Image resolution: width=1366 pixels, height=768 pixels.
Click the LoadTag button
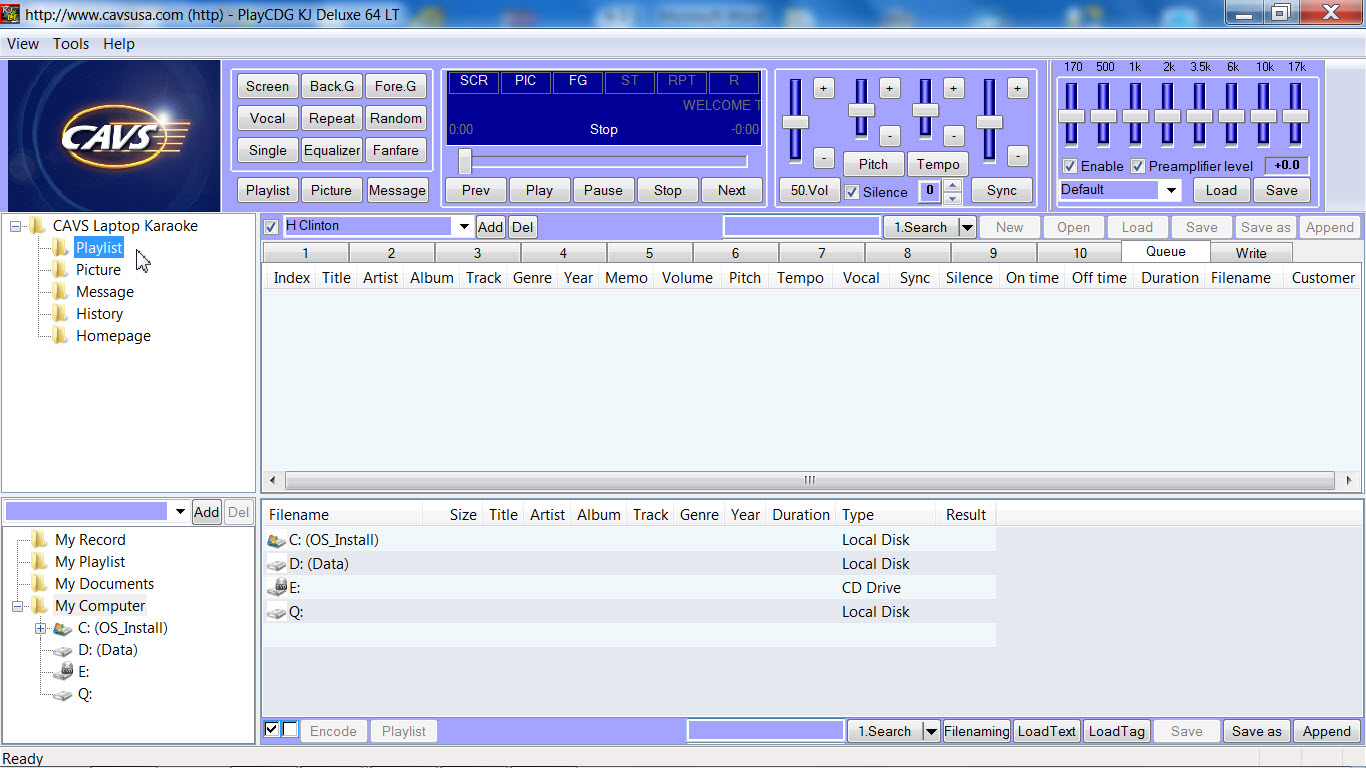click(1116, 731)
